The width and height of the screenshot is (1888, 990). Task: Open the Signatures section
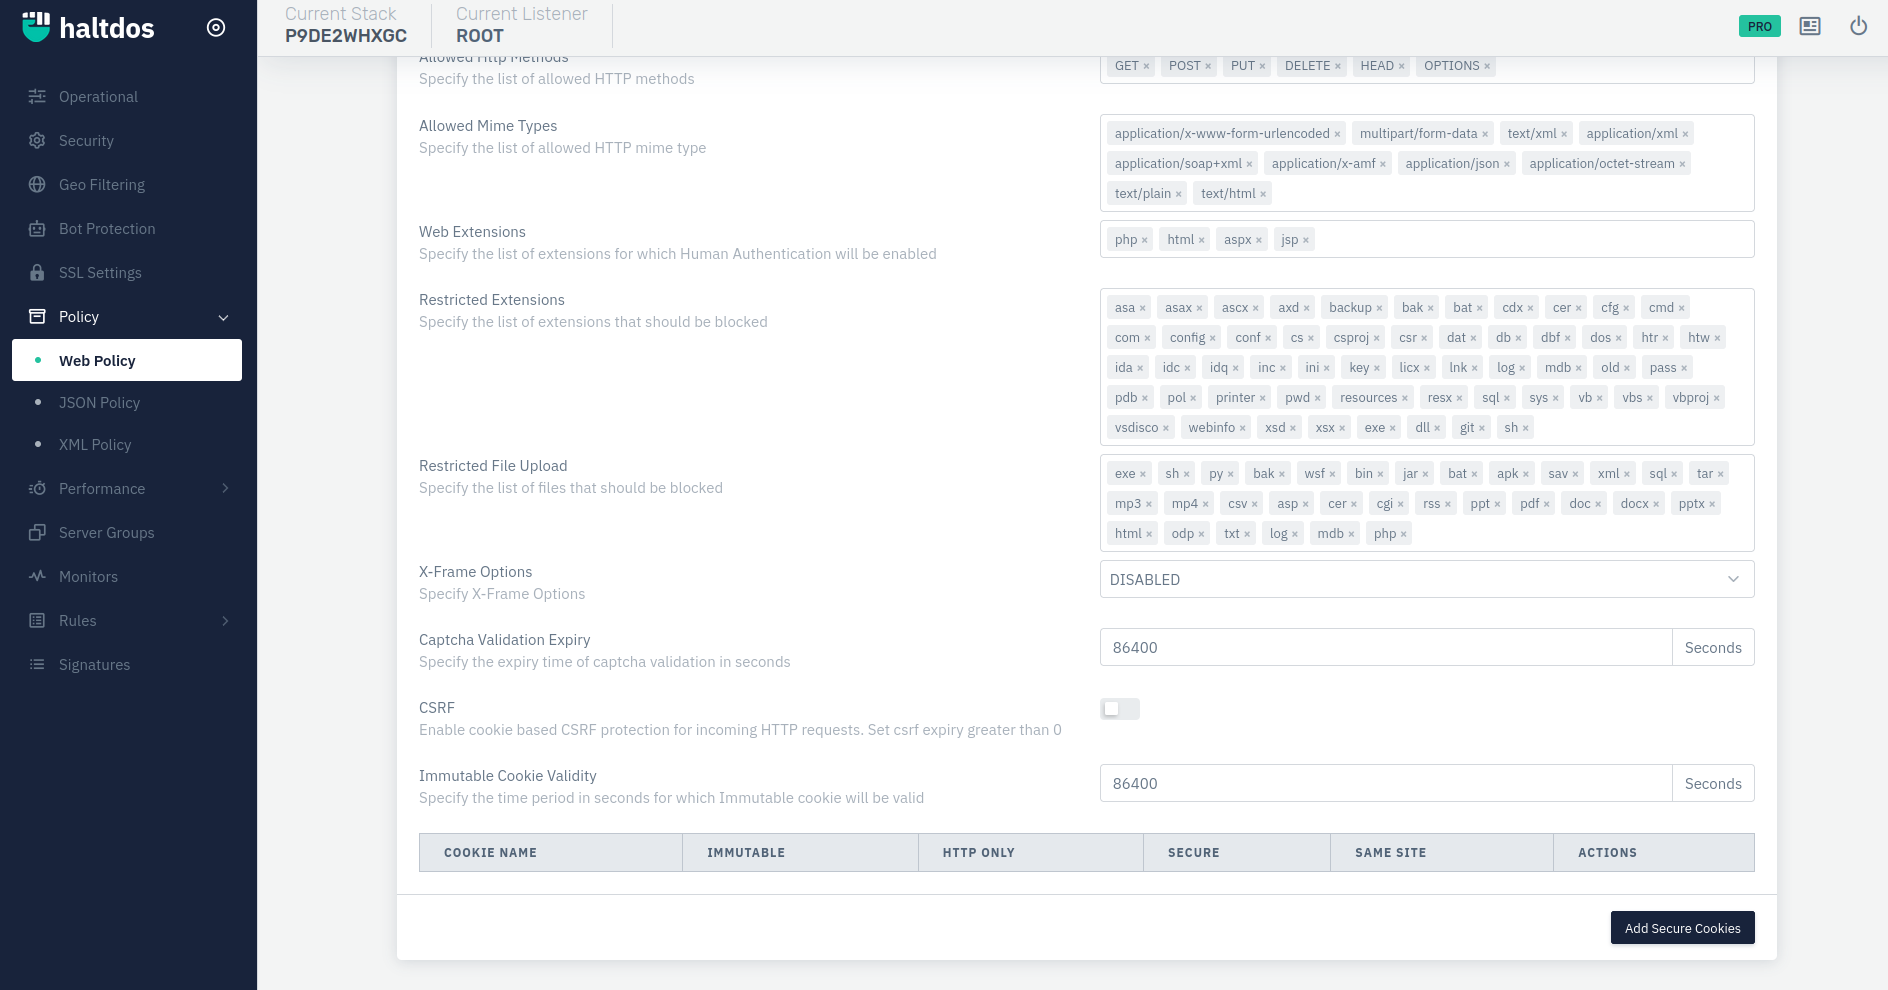(94, 665)
